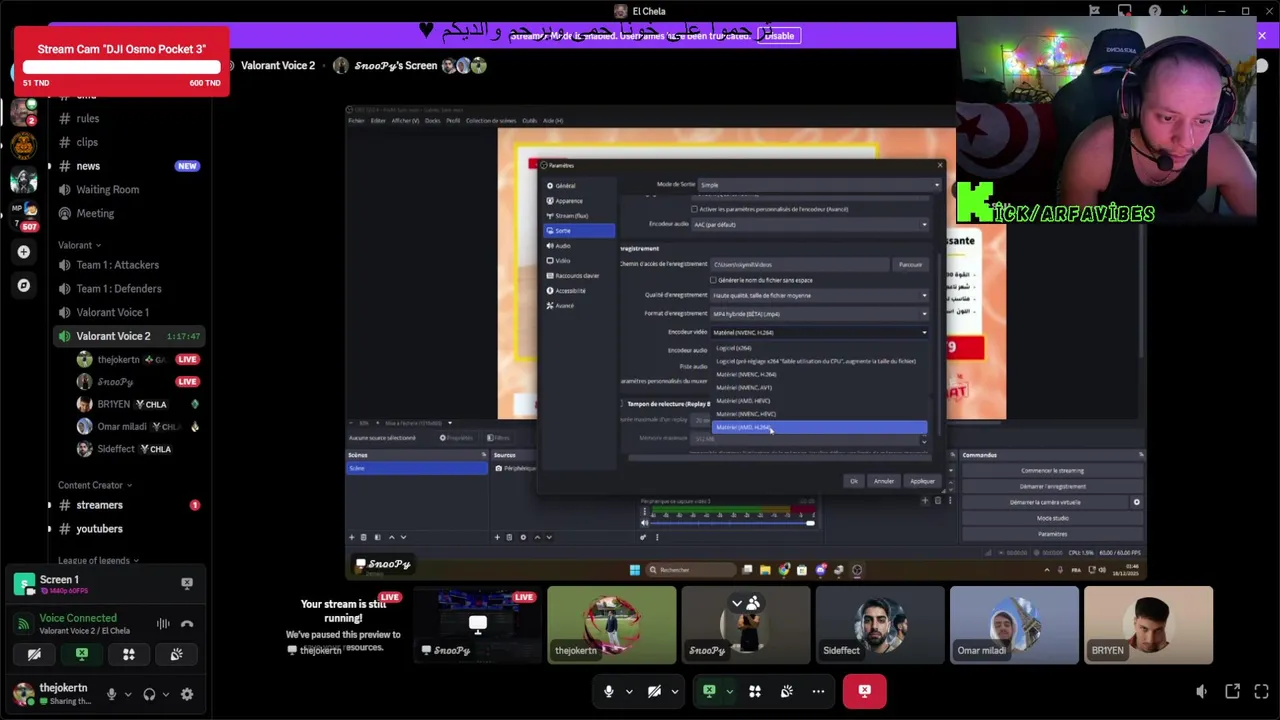This screenshot has height=720, width=1280.
Task: Open Général tab in shared OBS settings
Action: tap(579, 186)
